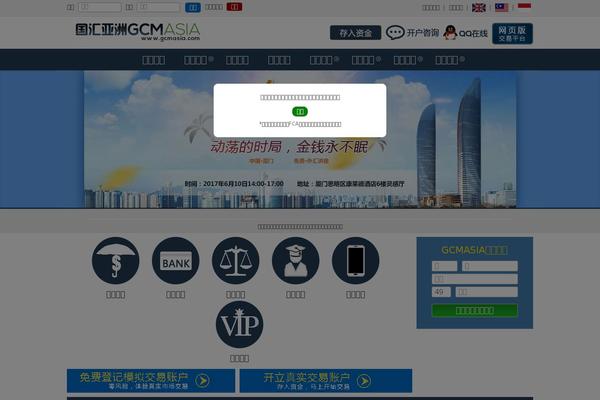Click the first item in the navigation bar
600x400 pixels.
point(154,60)
